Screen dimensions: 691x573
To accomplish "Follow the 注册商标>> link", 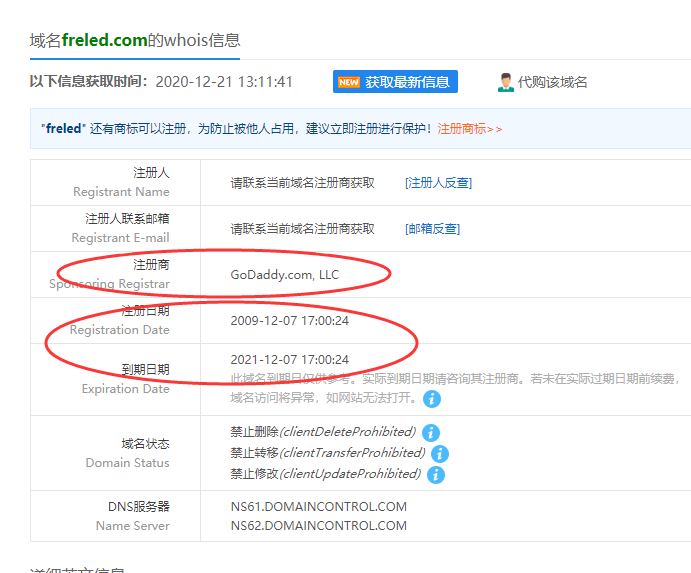I will [469, 129].
